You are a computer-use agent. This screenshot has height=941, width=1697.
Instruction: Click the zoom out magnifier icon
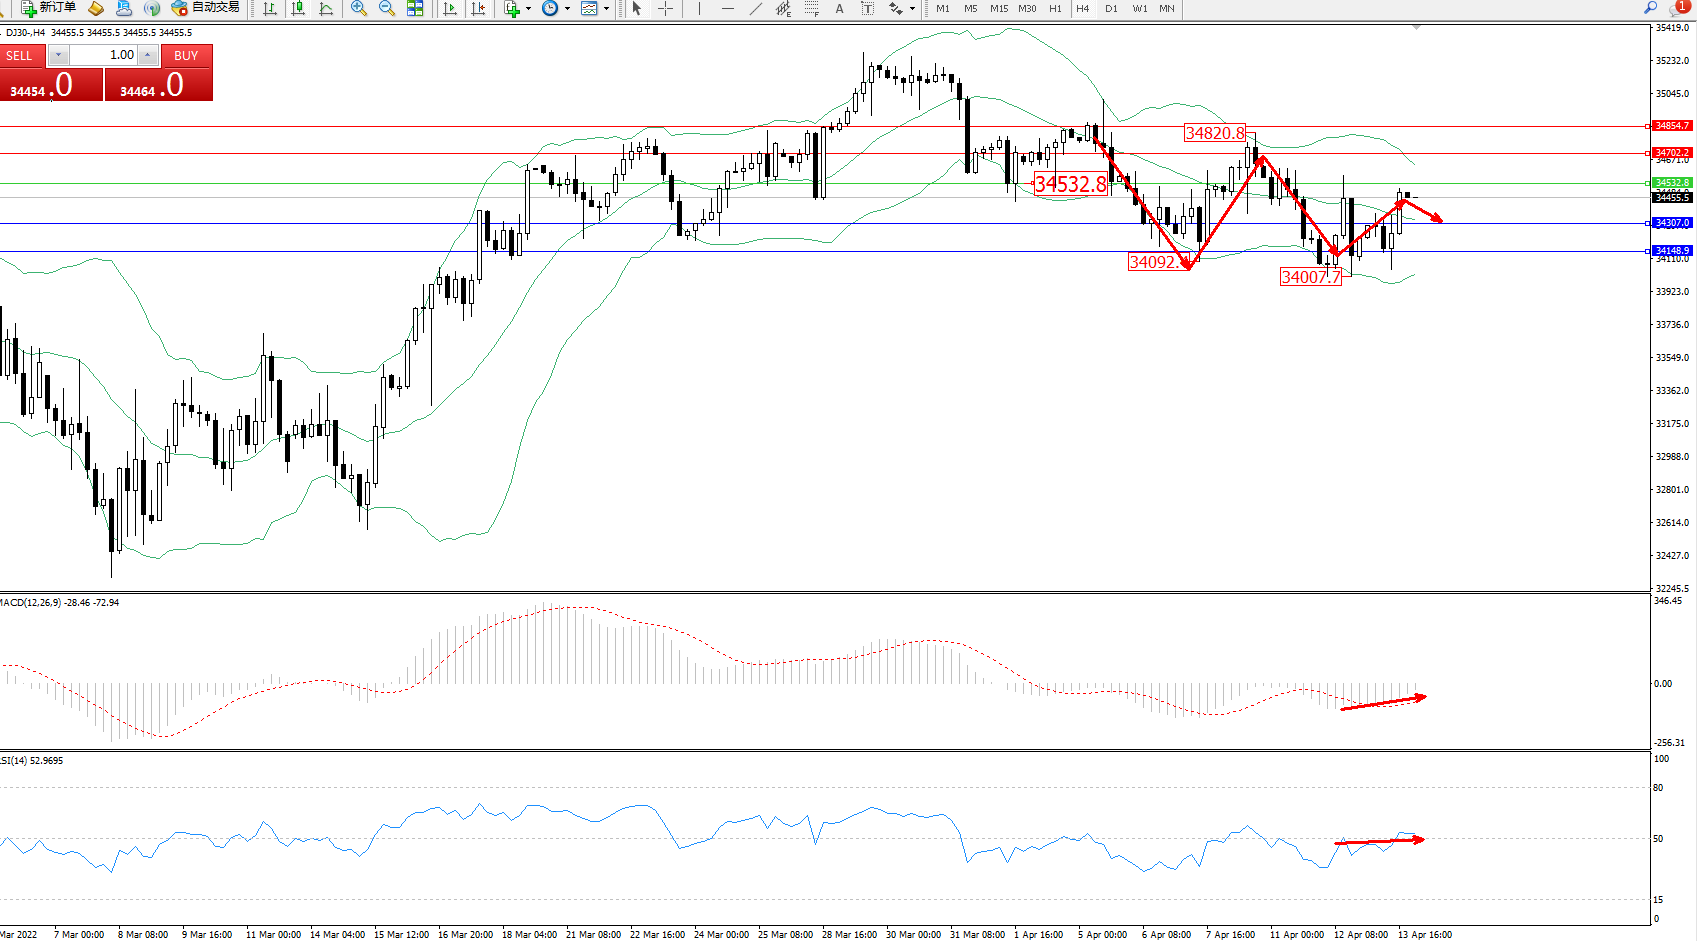tap(386, 9)
